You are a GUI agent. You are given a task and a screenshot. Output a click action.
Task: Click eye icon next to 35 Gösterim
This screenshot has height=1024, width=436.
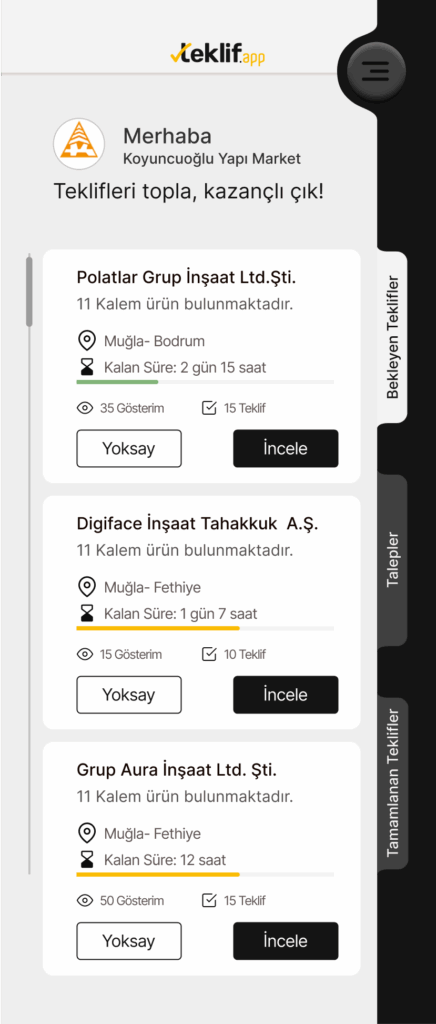tap(85, 409)
